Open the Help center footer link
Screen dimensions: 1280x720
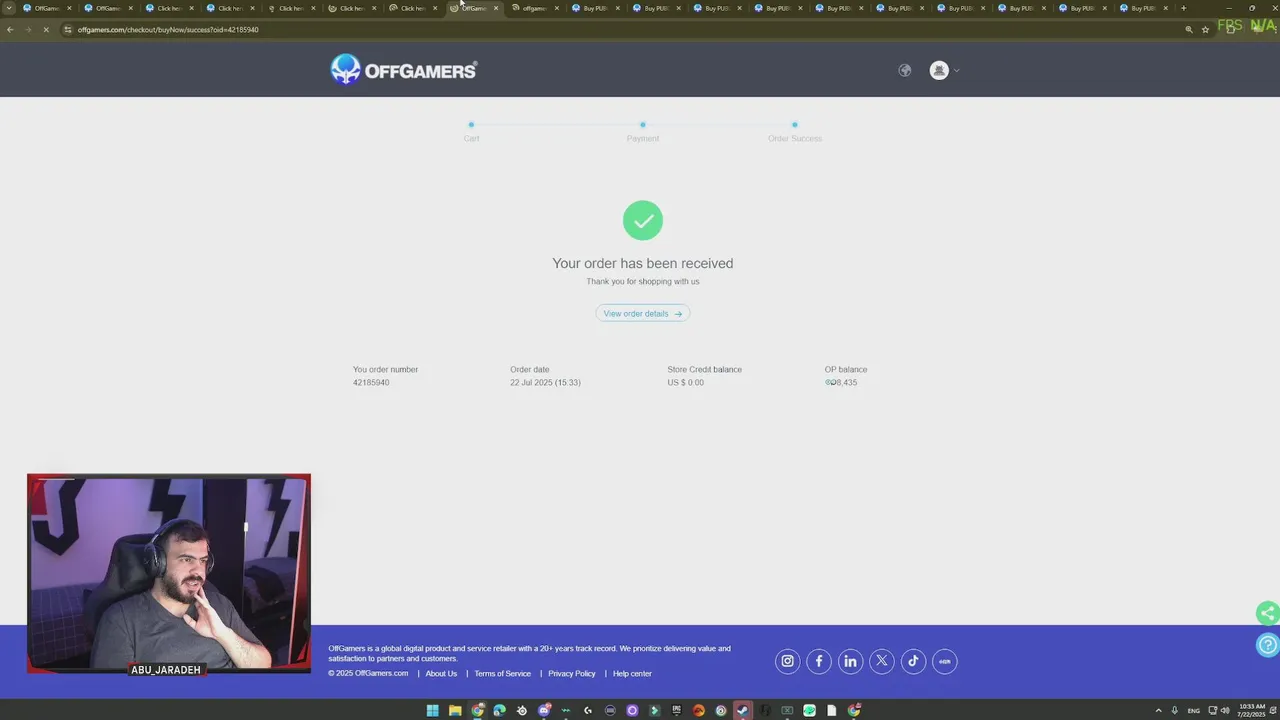point(632,673)
